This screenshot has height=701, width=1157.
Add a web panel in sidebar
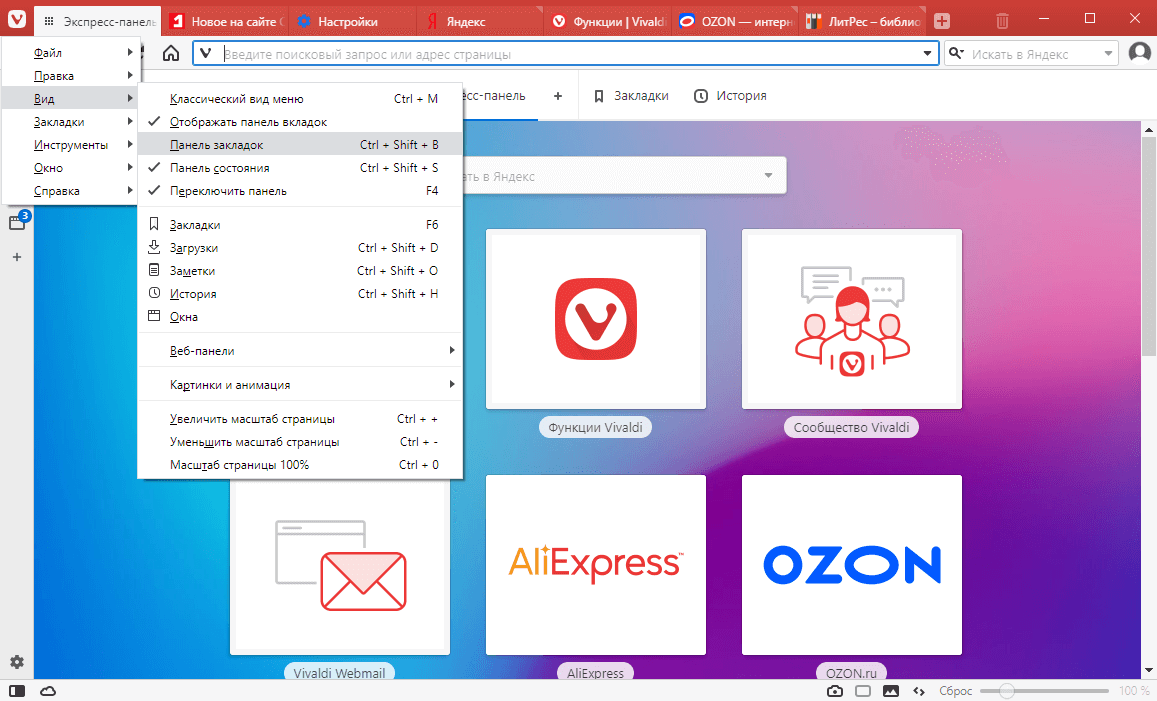coord(17,257)
